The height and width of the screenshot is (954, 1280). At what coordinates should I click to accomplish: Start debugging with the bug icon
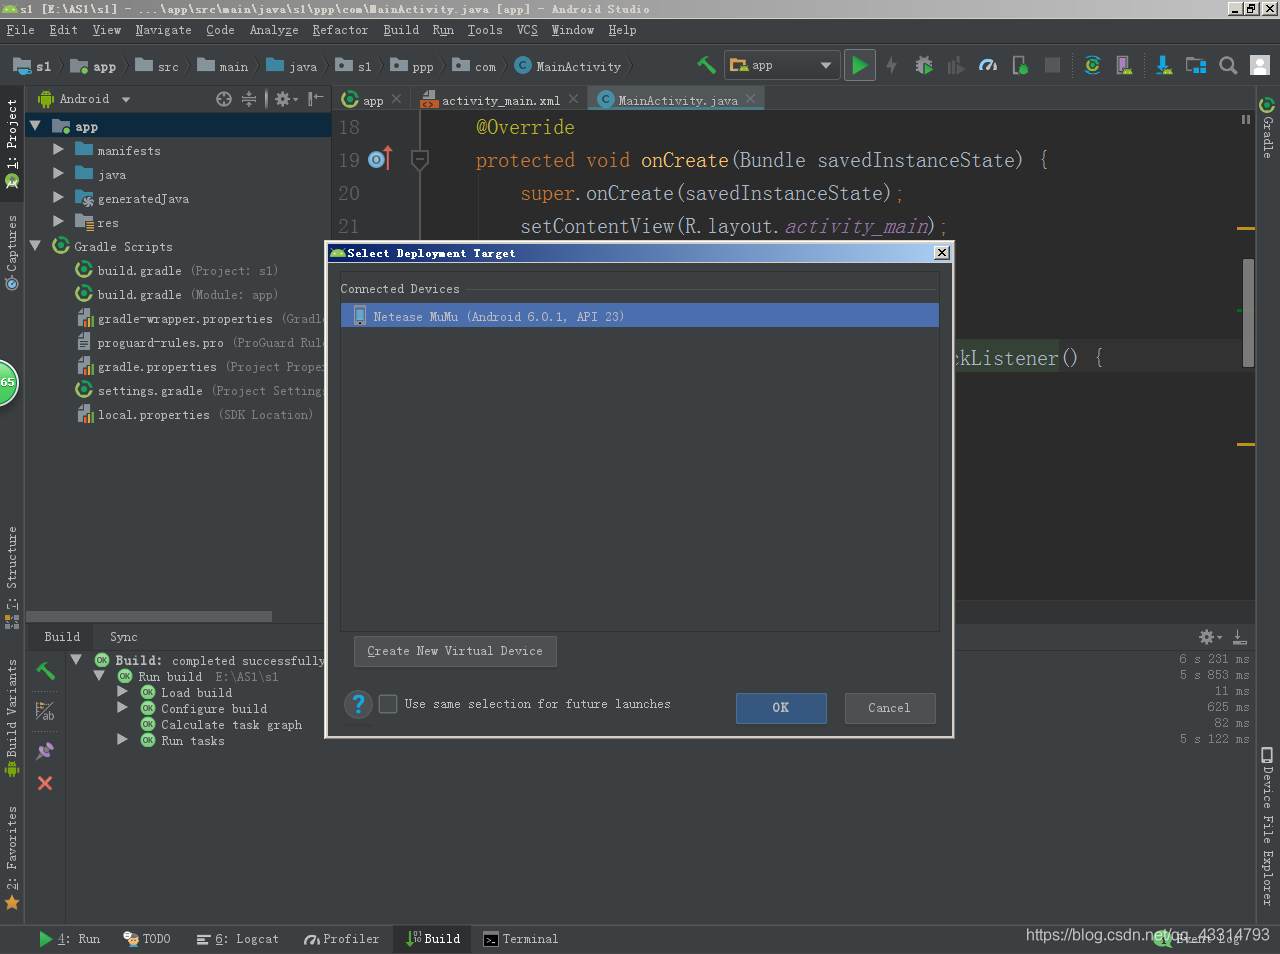[924, 65]
